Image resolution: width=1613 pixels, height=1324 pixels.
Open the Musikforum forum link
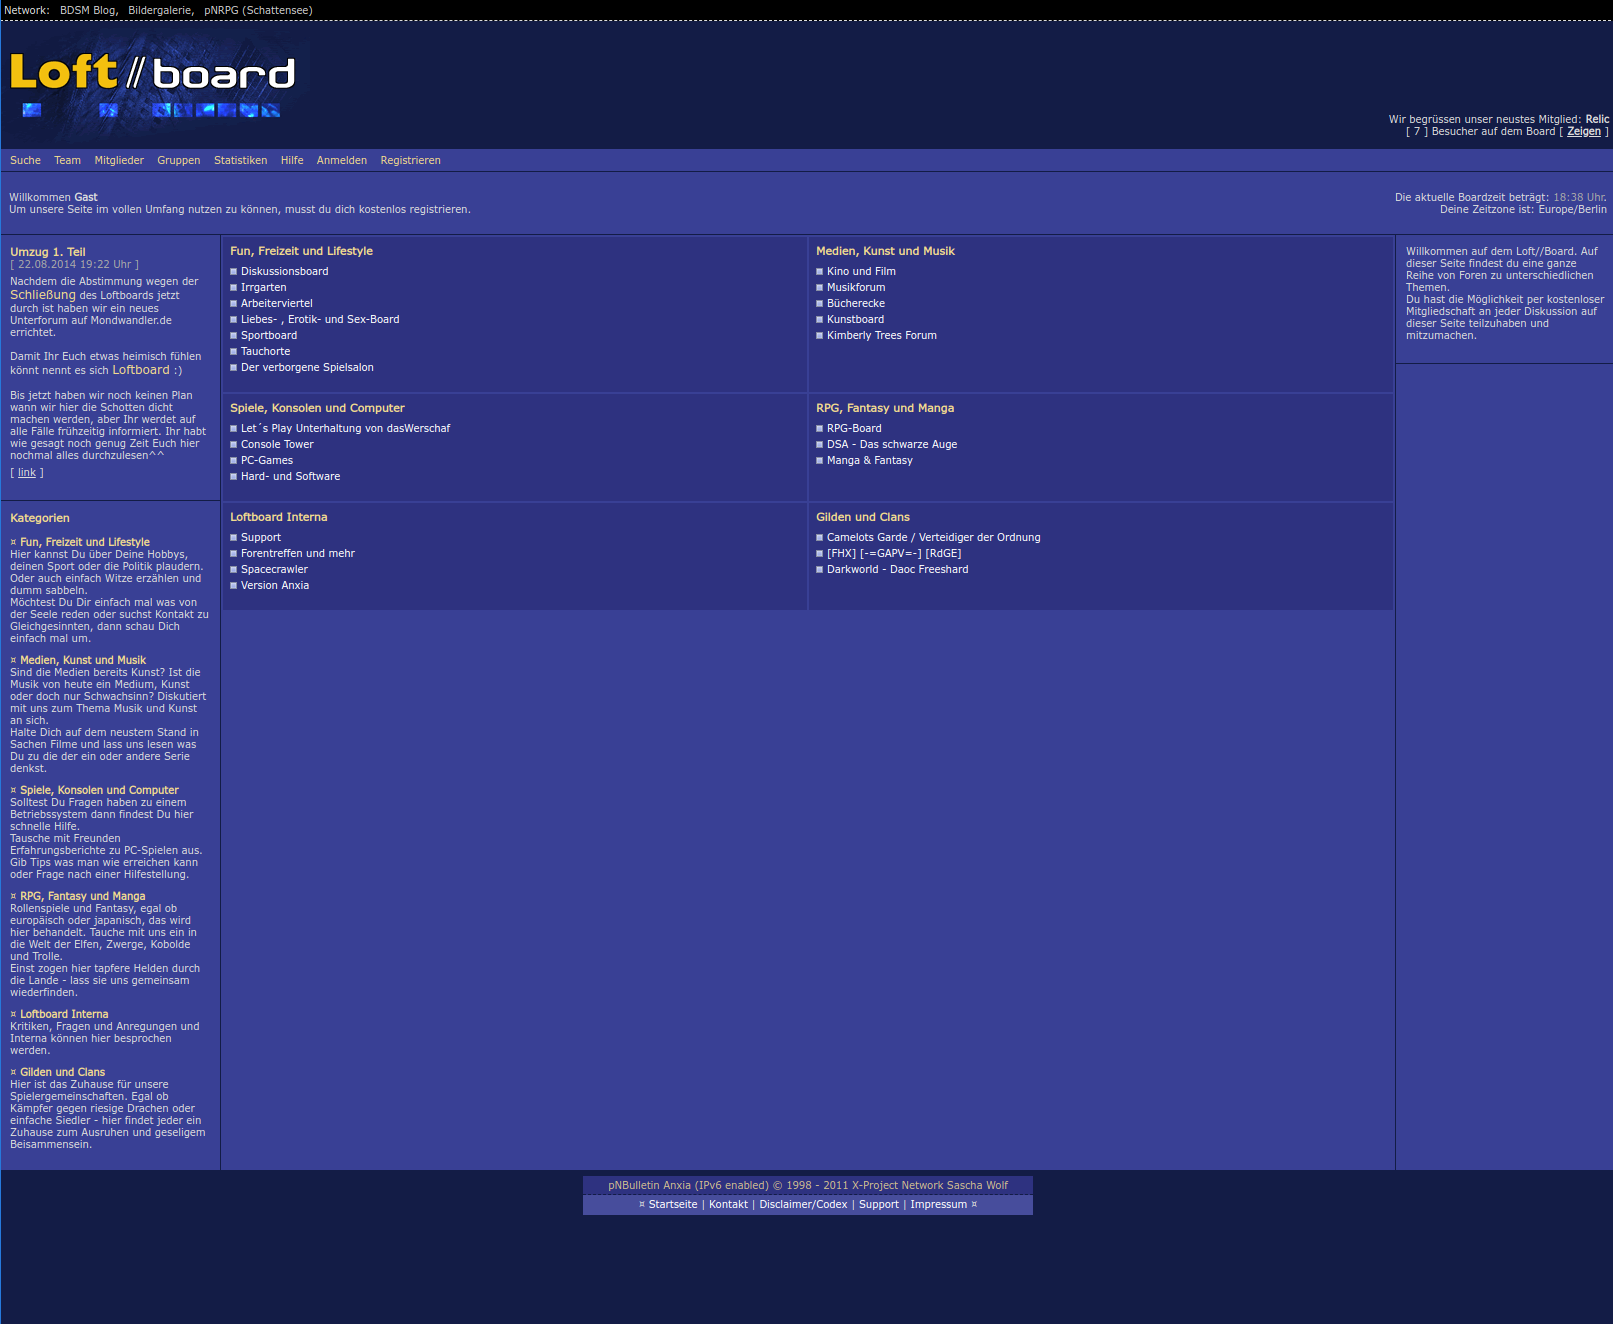pos(855,287)
